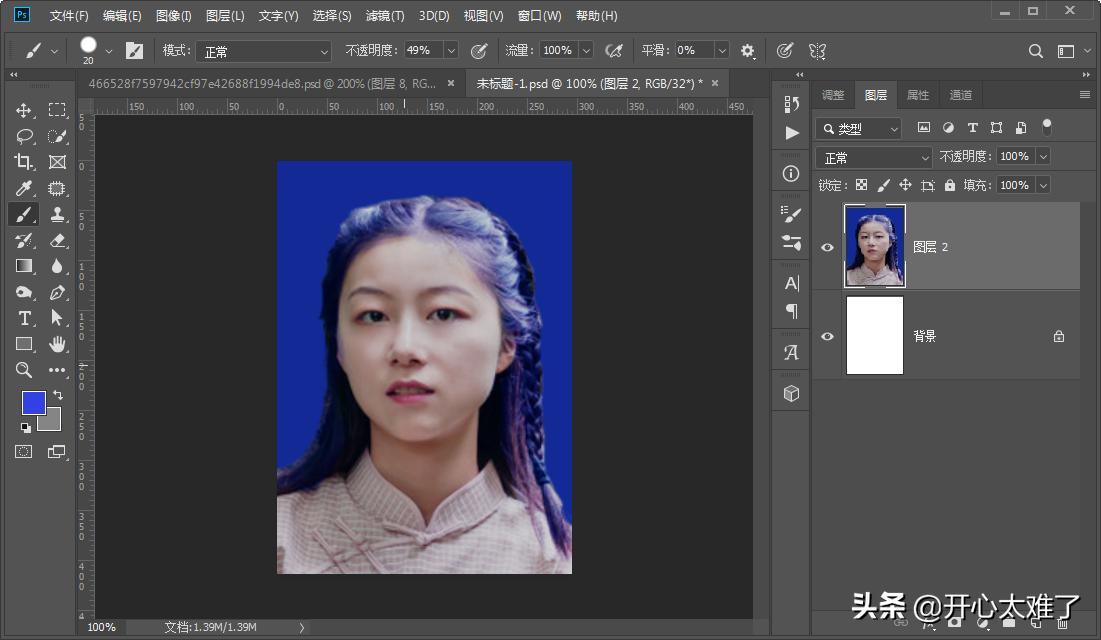Select the Lasso tool
This screenshot has width=1101, height=640.
[x=25, y=136]
